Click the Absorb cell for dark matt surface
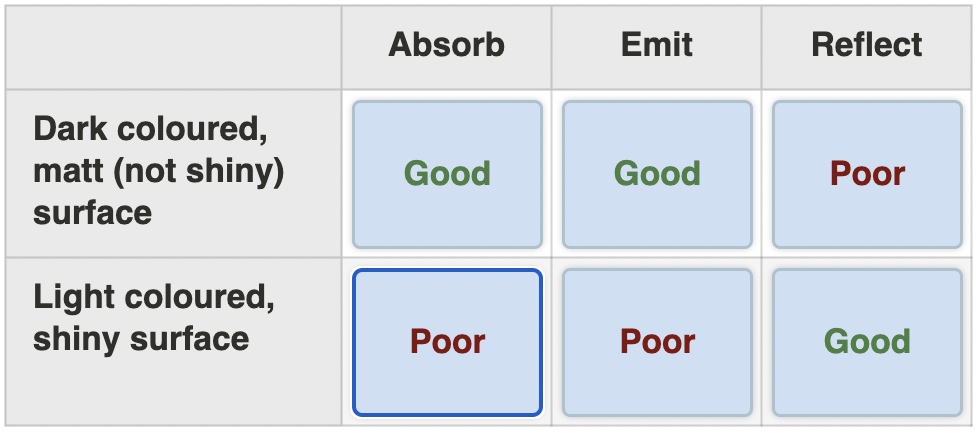 [447, 174]
